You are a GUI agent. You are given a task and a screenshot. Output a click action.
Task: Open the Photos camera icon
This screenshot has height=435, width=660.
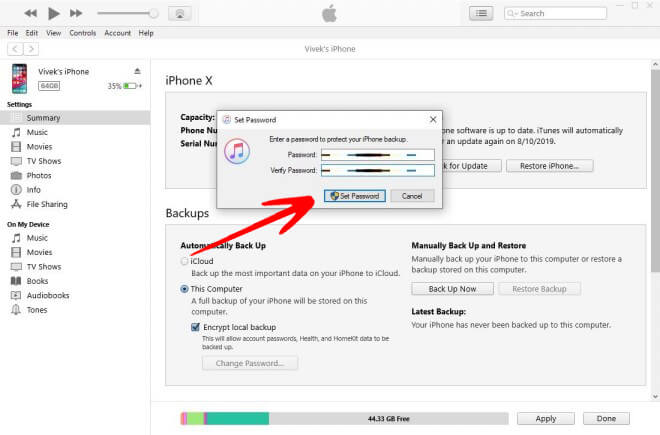[16, 175]
